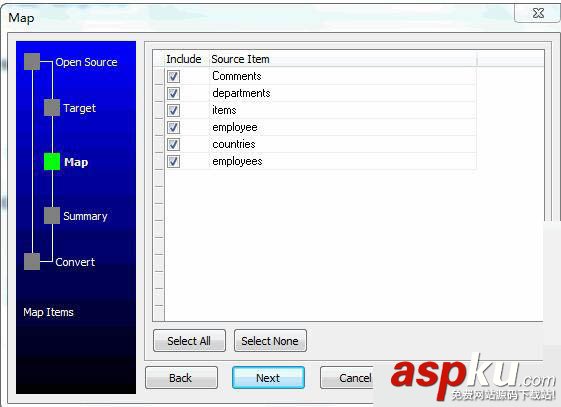
Task: Toggle the employee include checkbox
Action: click(173, 127)
